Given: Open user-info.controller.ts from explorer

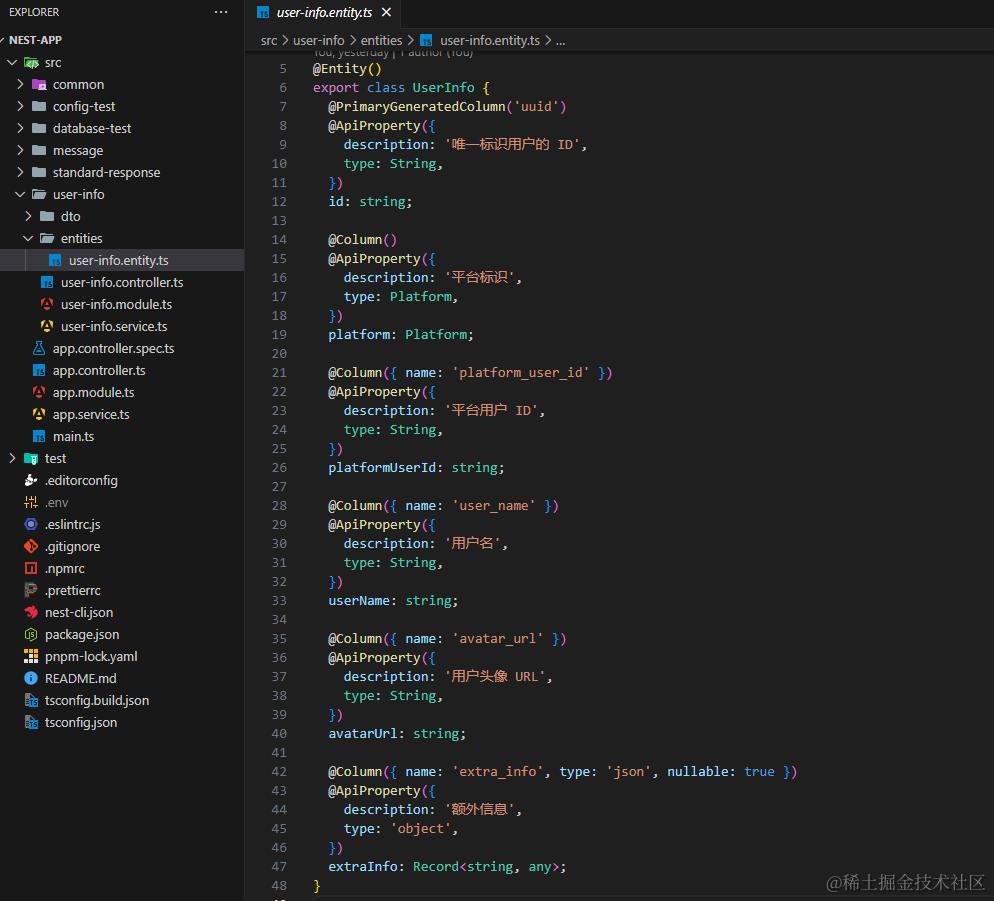Looking at the screenshot, I should click(x=122, y=282).
